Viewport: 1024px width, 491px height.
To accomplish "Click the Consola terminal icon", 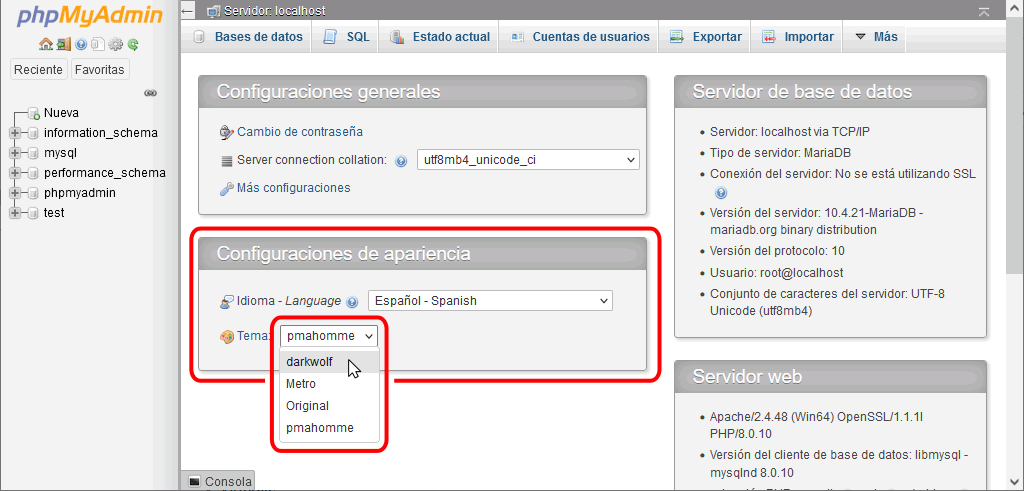I will [x=195, y=481].
